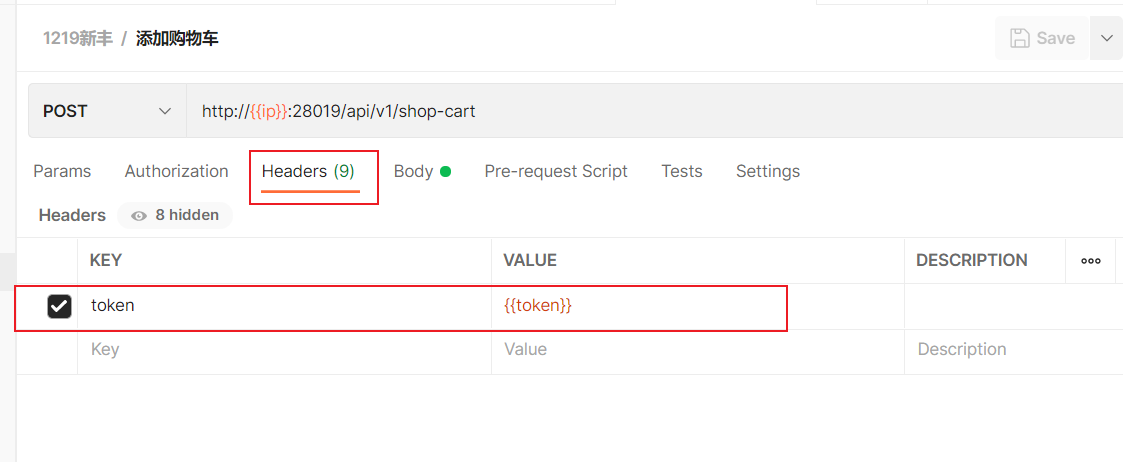Click the empty Description input cell
This screenshot has width=1123, height=462.
1010,349
